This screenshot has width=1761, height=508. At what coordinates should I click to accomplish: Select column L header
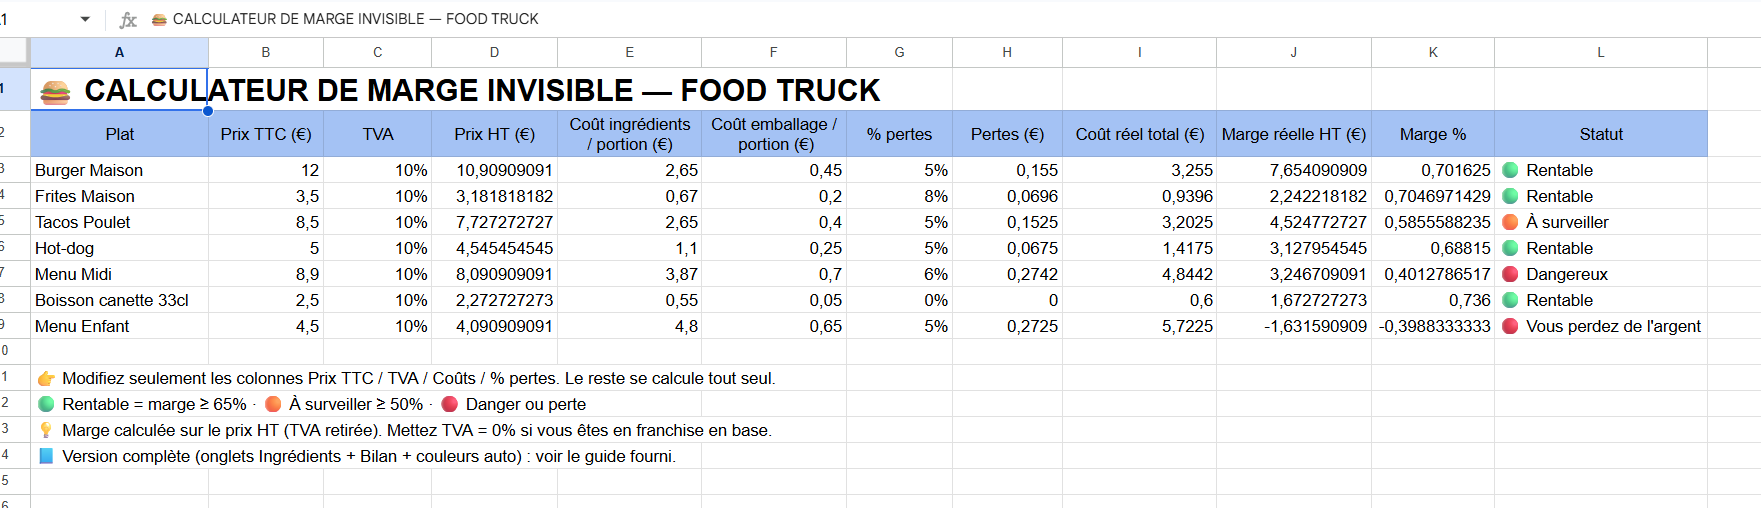click(x=1600, y=52)
